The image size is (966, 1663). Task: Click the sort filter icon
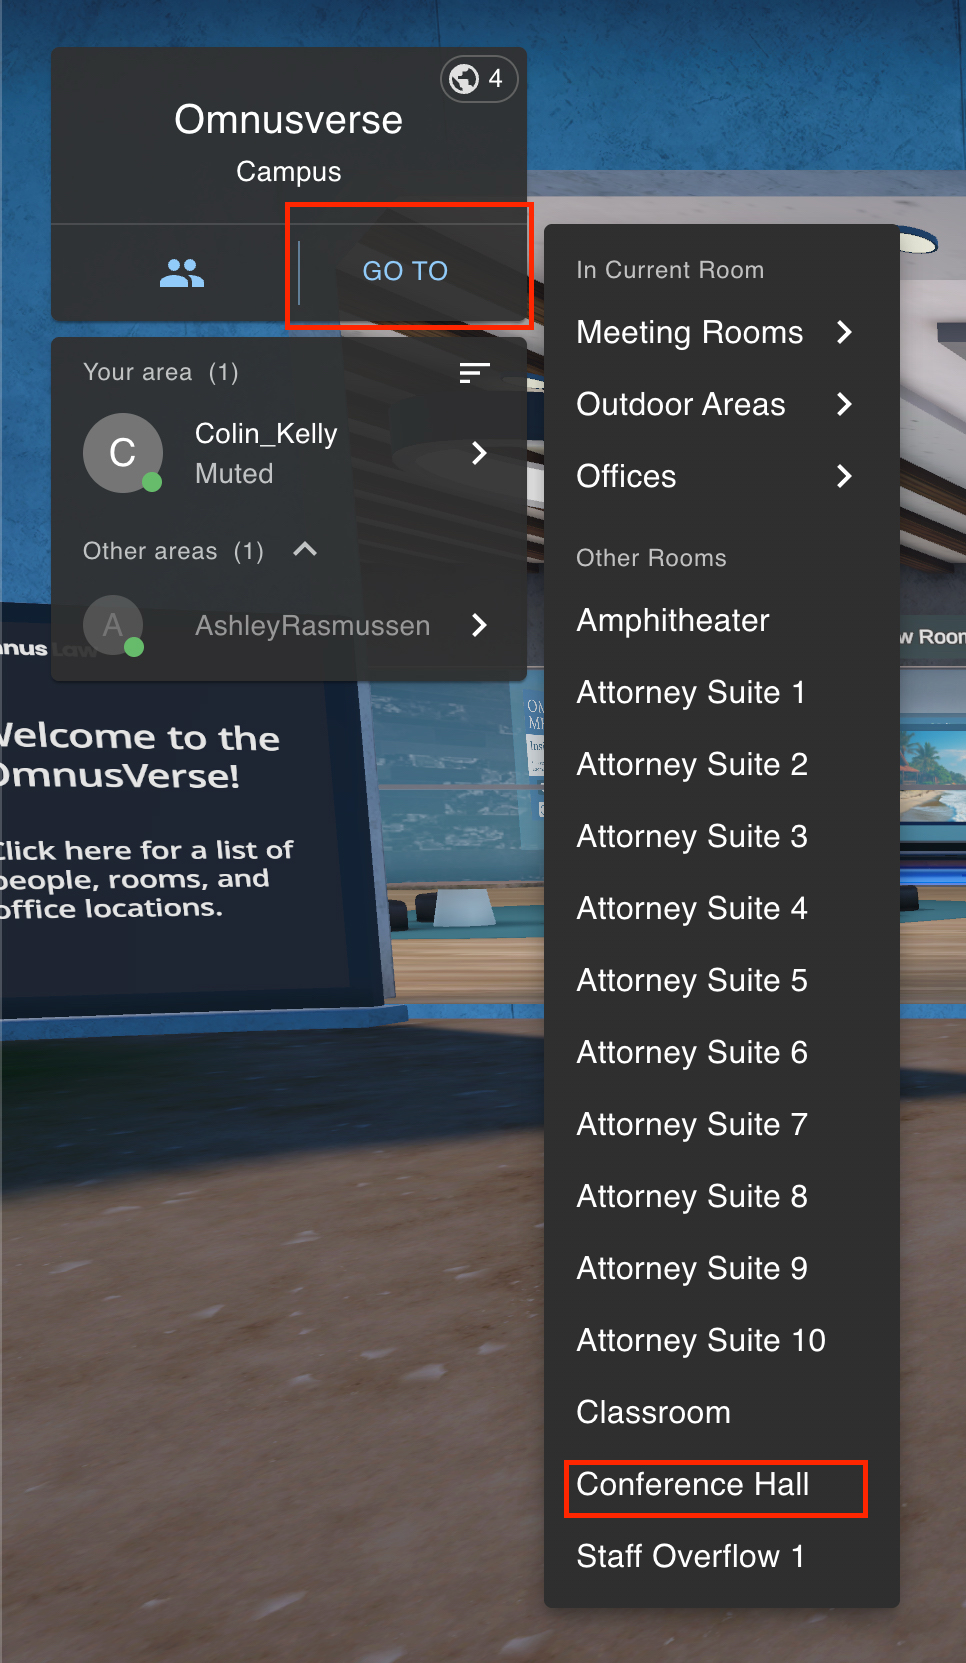[474, 373]
